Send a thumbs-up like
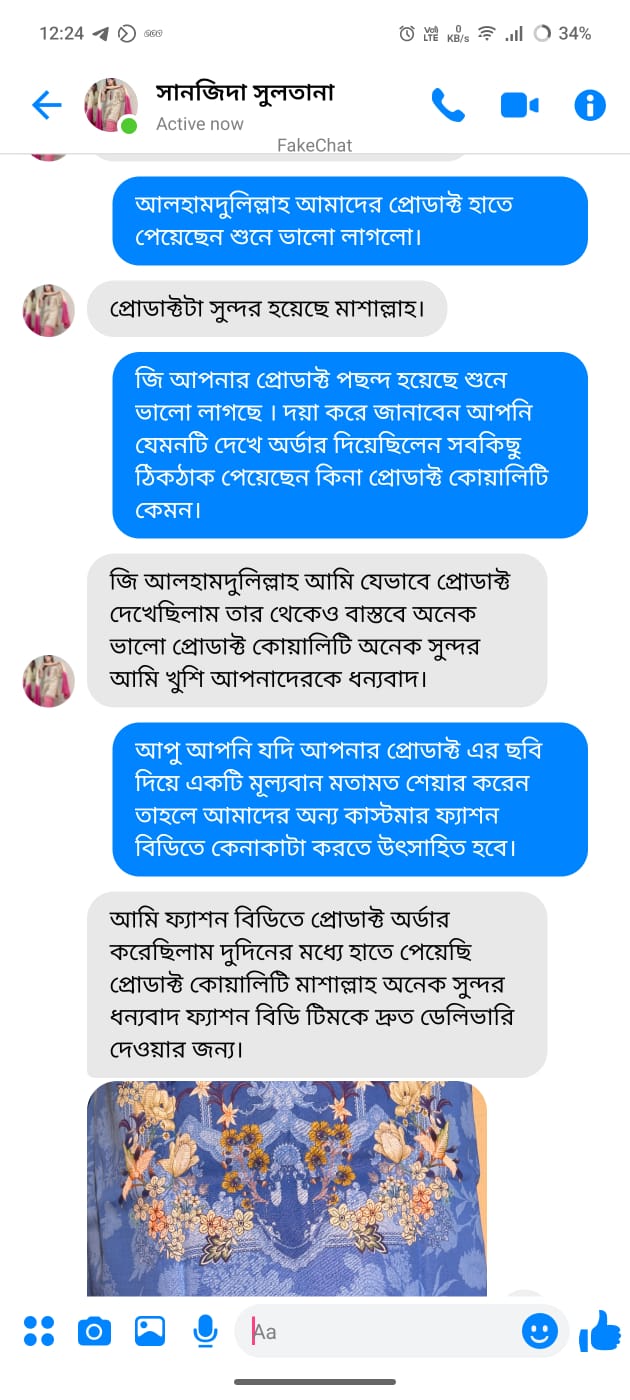The image size is (630, 1400). (599, 1330)
